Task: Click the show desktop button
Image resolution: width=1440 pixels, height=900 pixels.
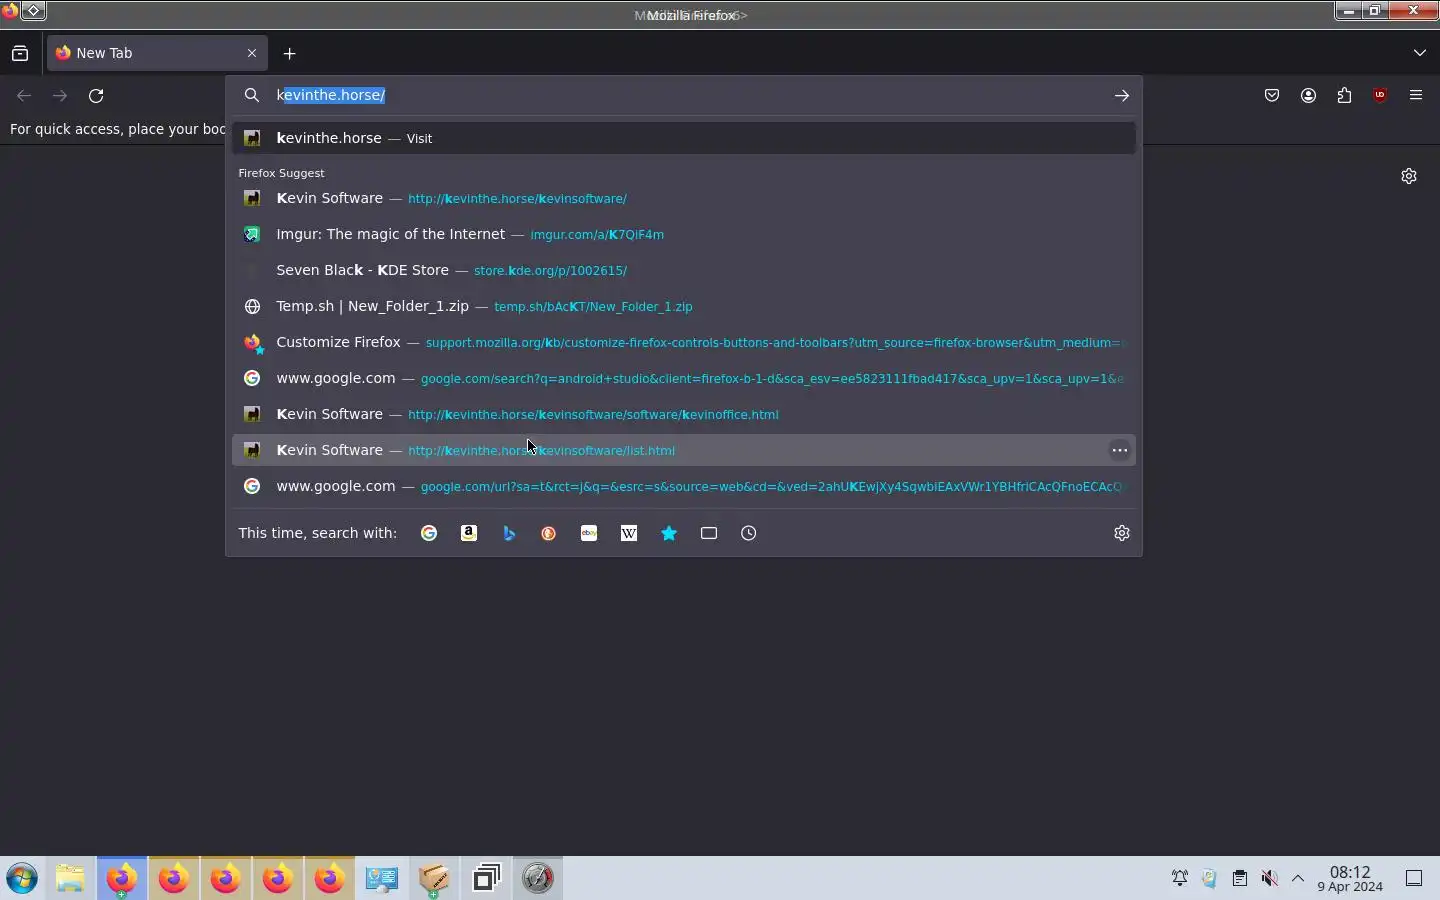Action: [x=1414, y=878]
